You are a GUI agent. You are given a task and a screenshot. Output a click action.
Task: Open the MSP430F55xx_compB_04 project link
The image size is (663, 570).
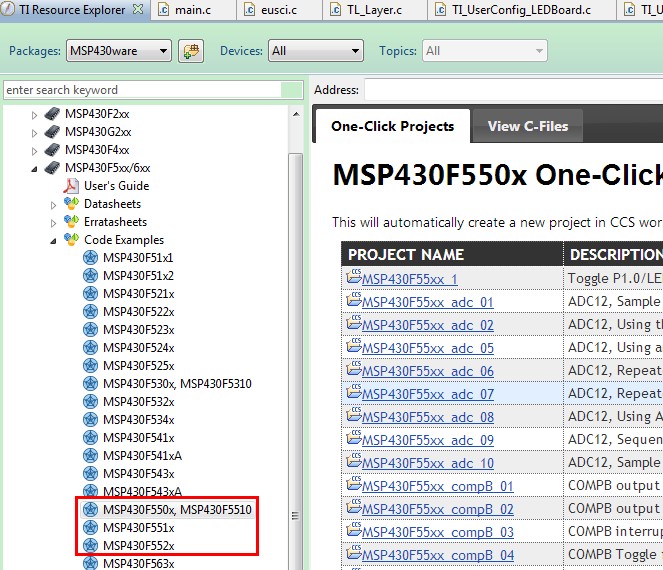[438, 555]
